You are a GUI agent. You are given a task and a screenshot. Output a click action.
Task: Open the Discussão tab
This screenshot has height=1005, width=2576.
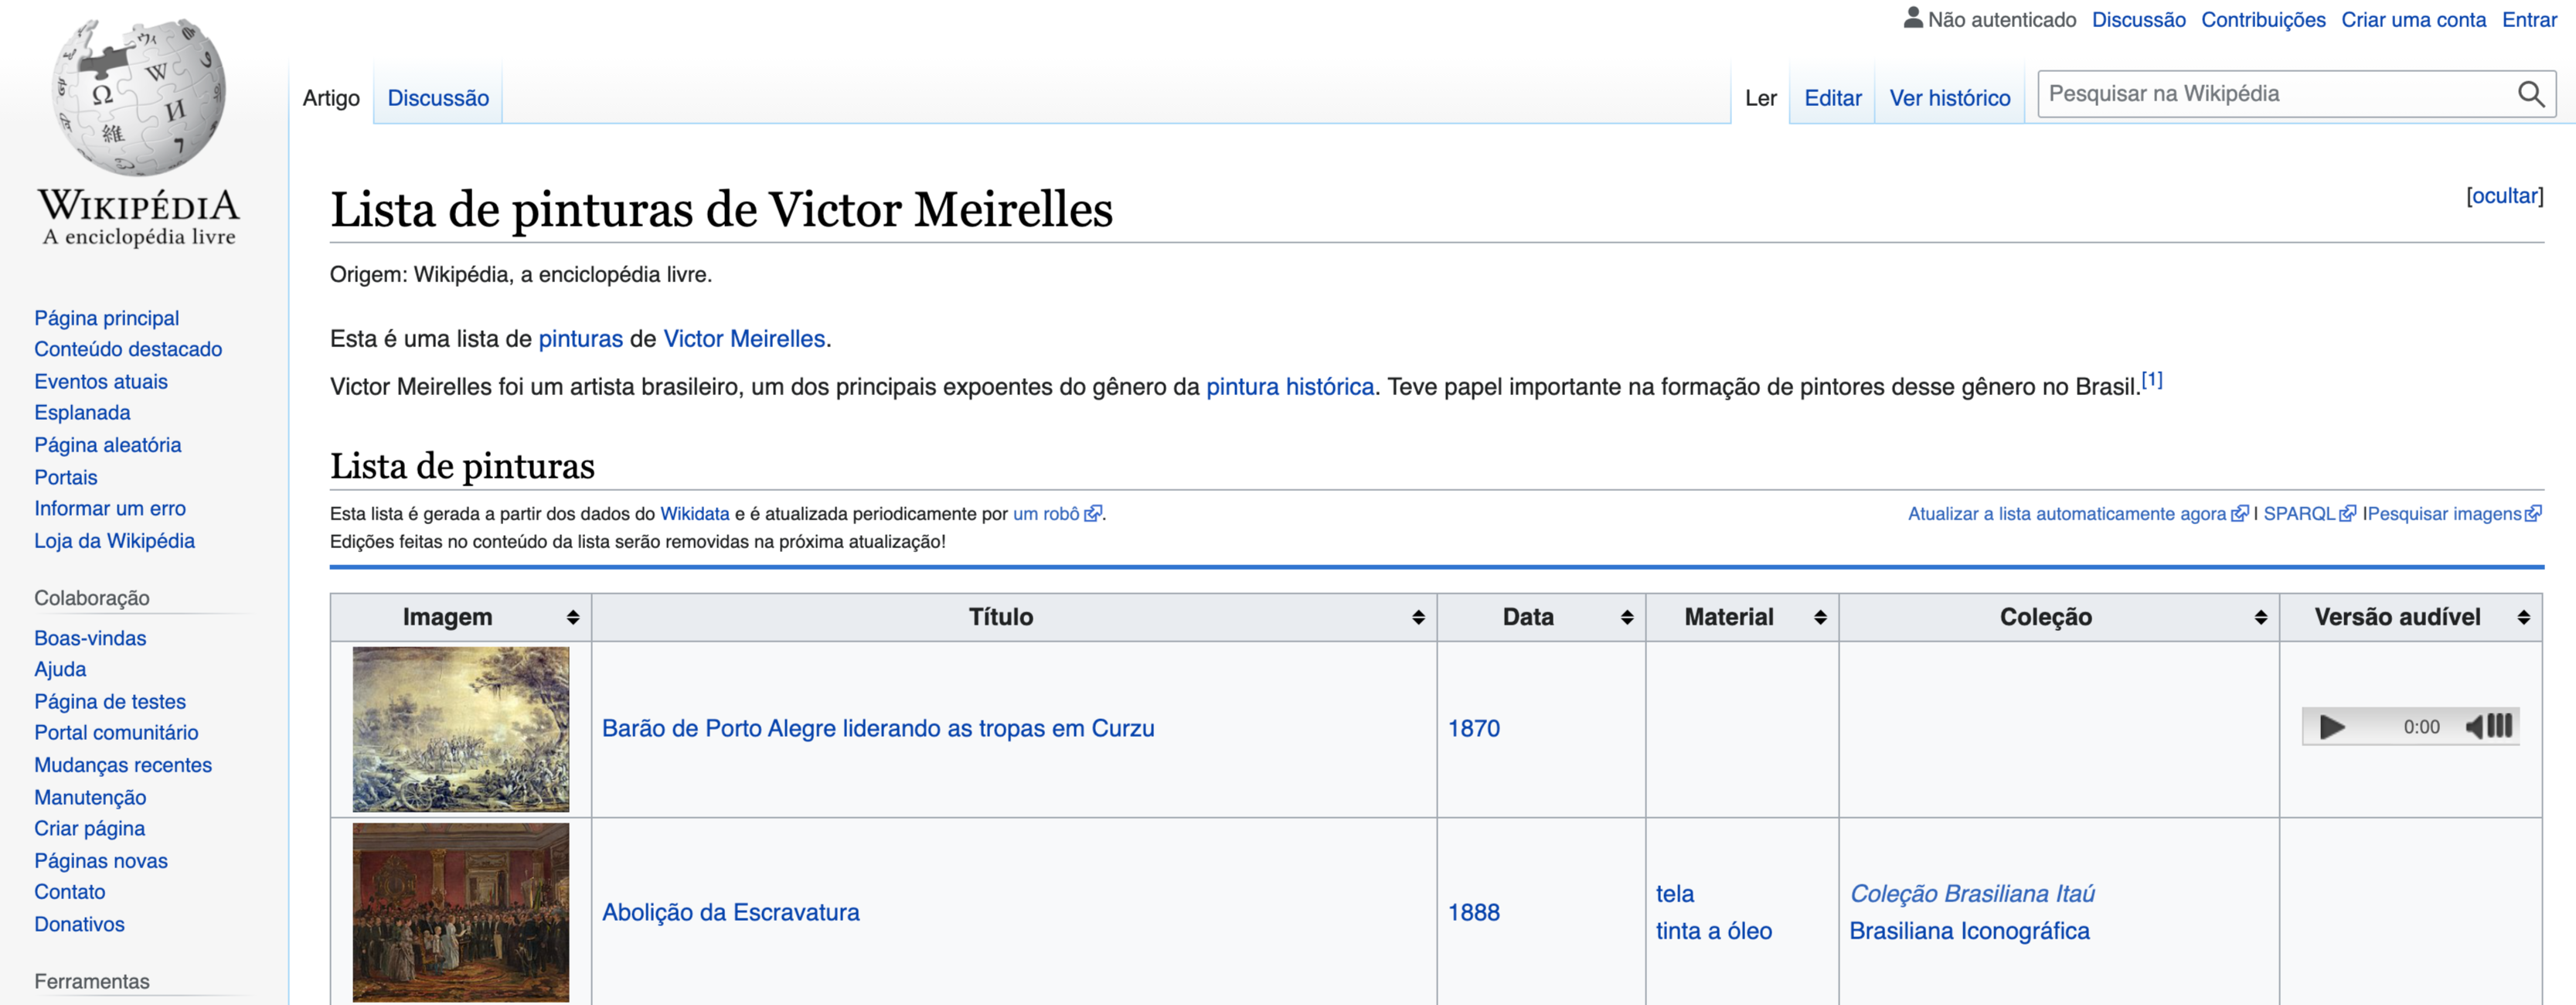pyautogui.click(x=438, y=98)
